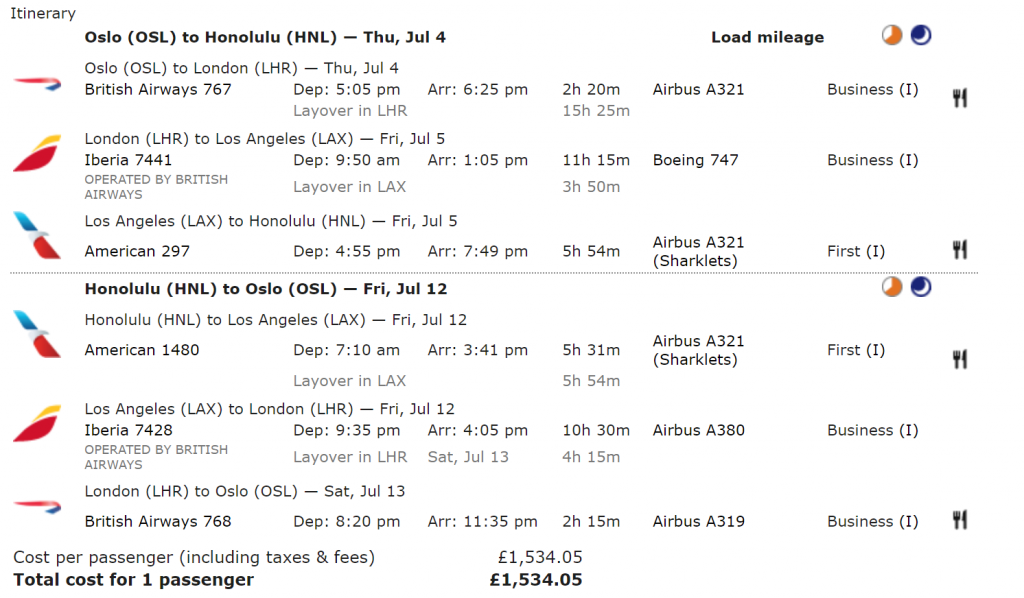Click the Iberia logo for flight 7441
Screen dimensions: 1024x598
click(37, 153)
